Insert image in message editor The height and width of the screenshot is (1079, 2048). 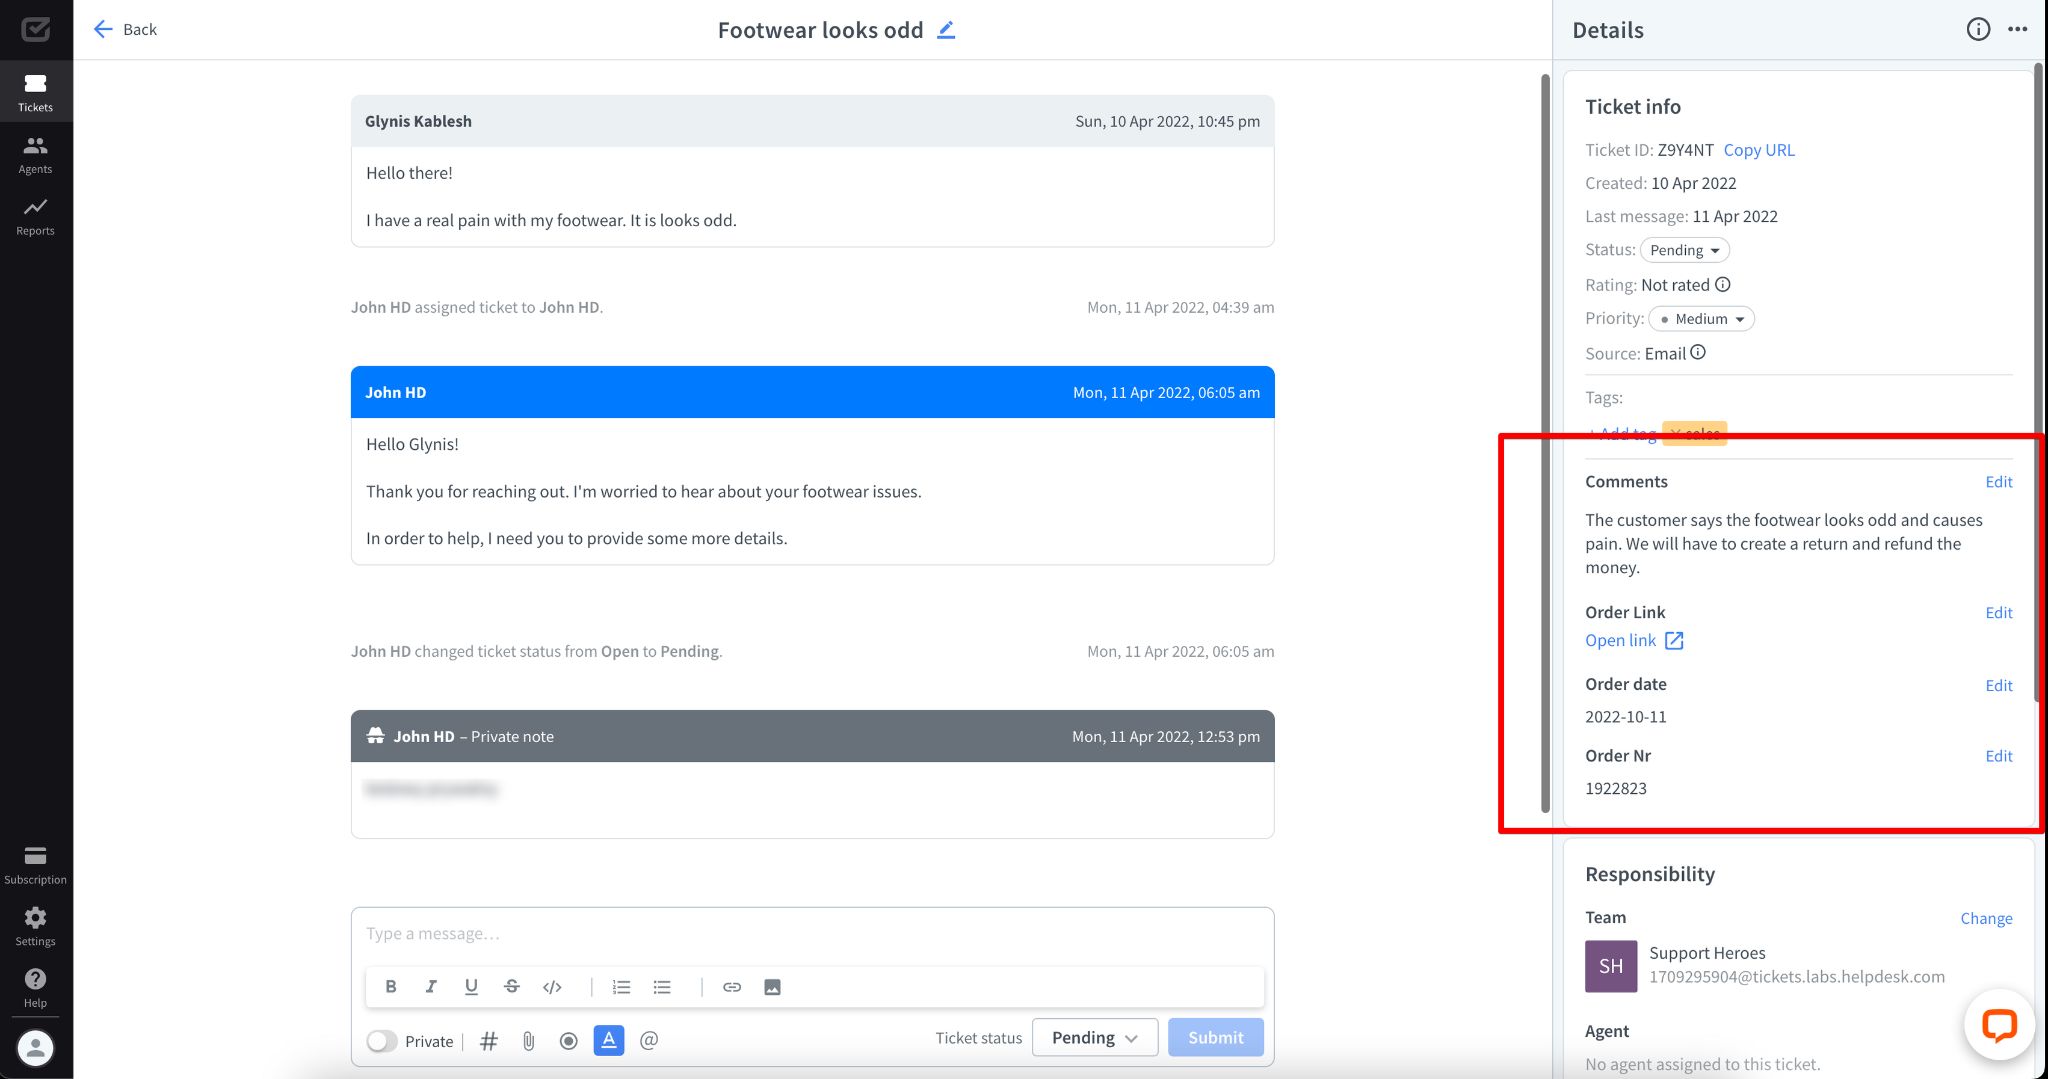click(772, 987)
